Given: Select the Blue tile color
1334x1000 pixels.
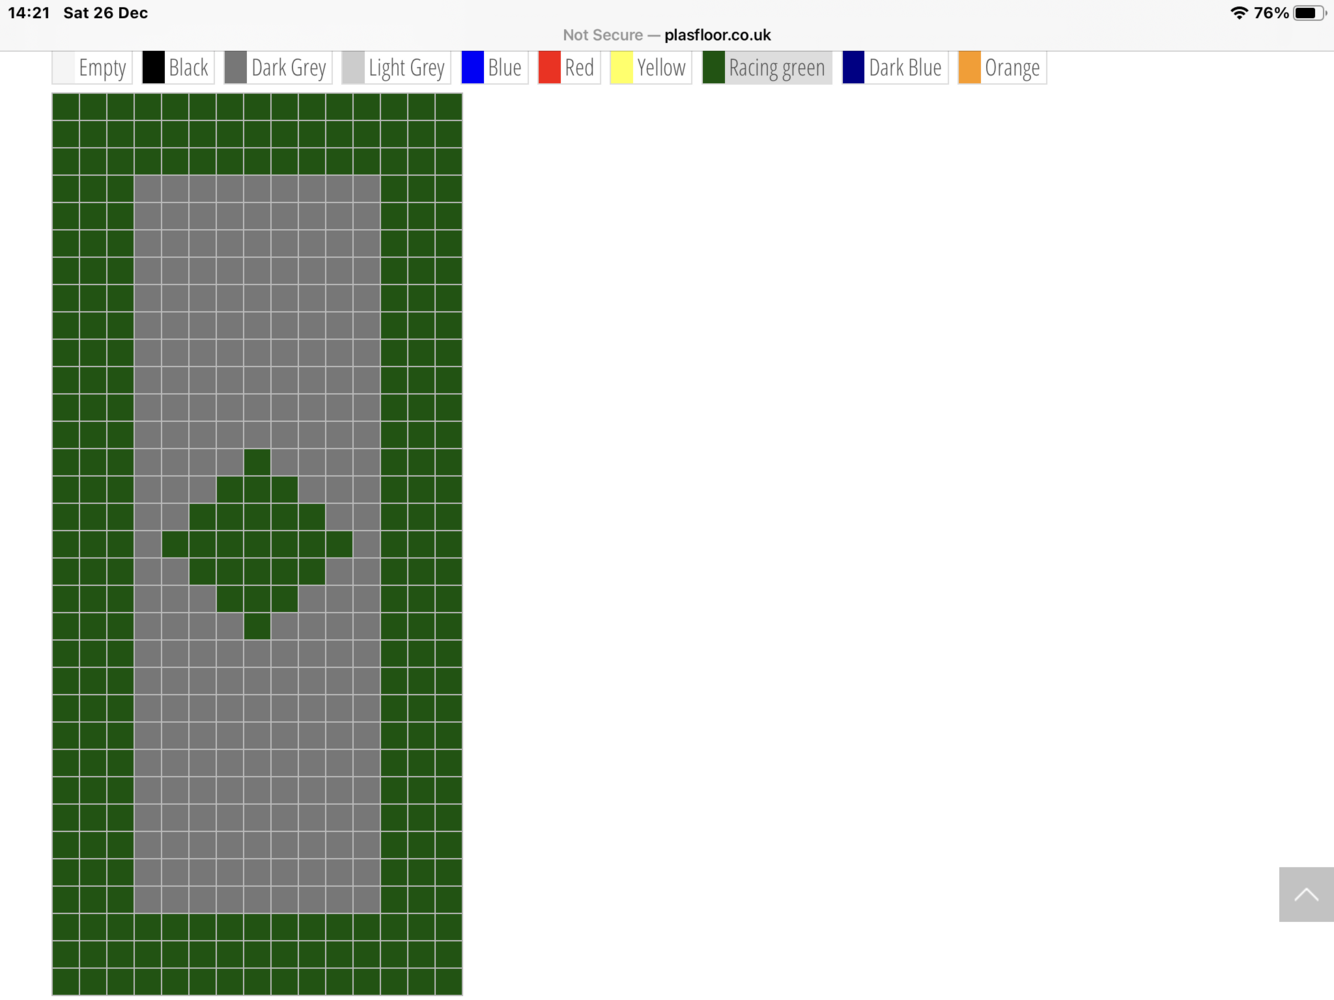Looking at the screenshot, I should coord(494,67).
